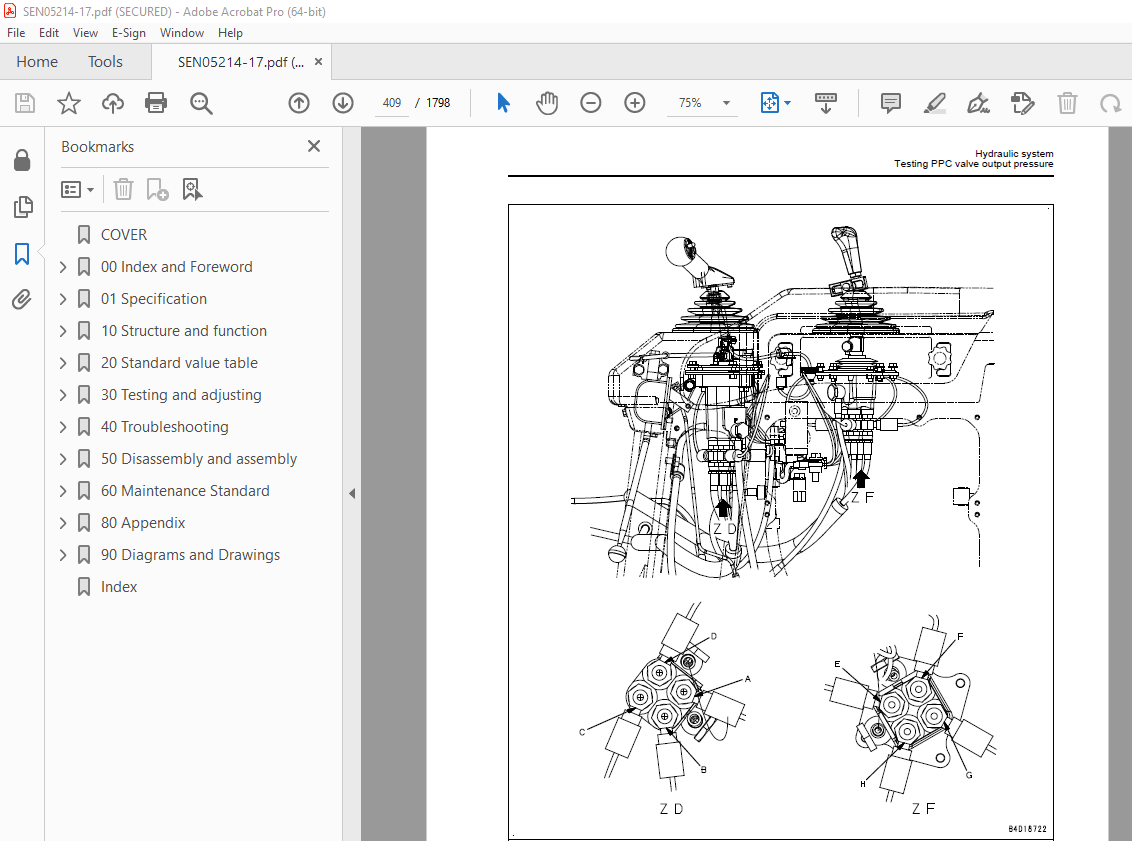This screenshot has width=1132, height=841.
Task: Toggle the bookmarks side panel icon
Action: click(x=22, y=253)
